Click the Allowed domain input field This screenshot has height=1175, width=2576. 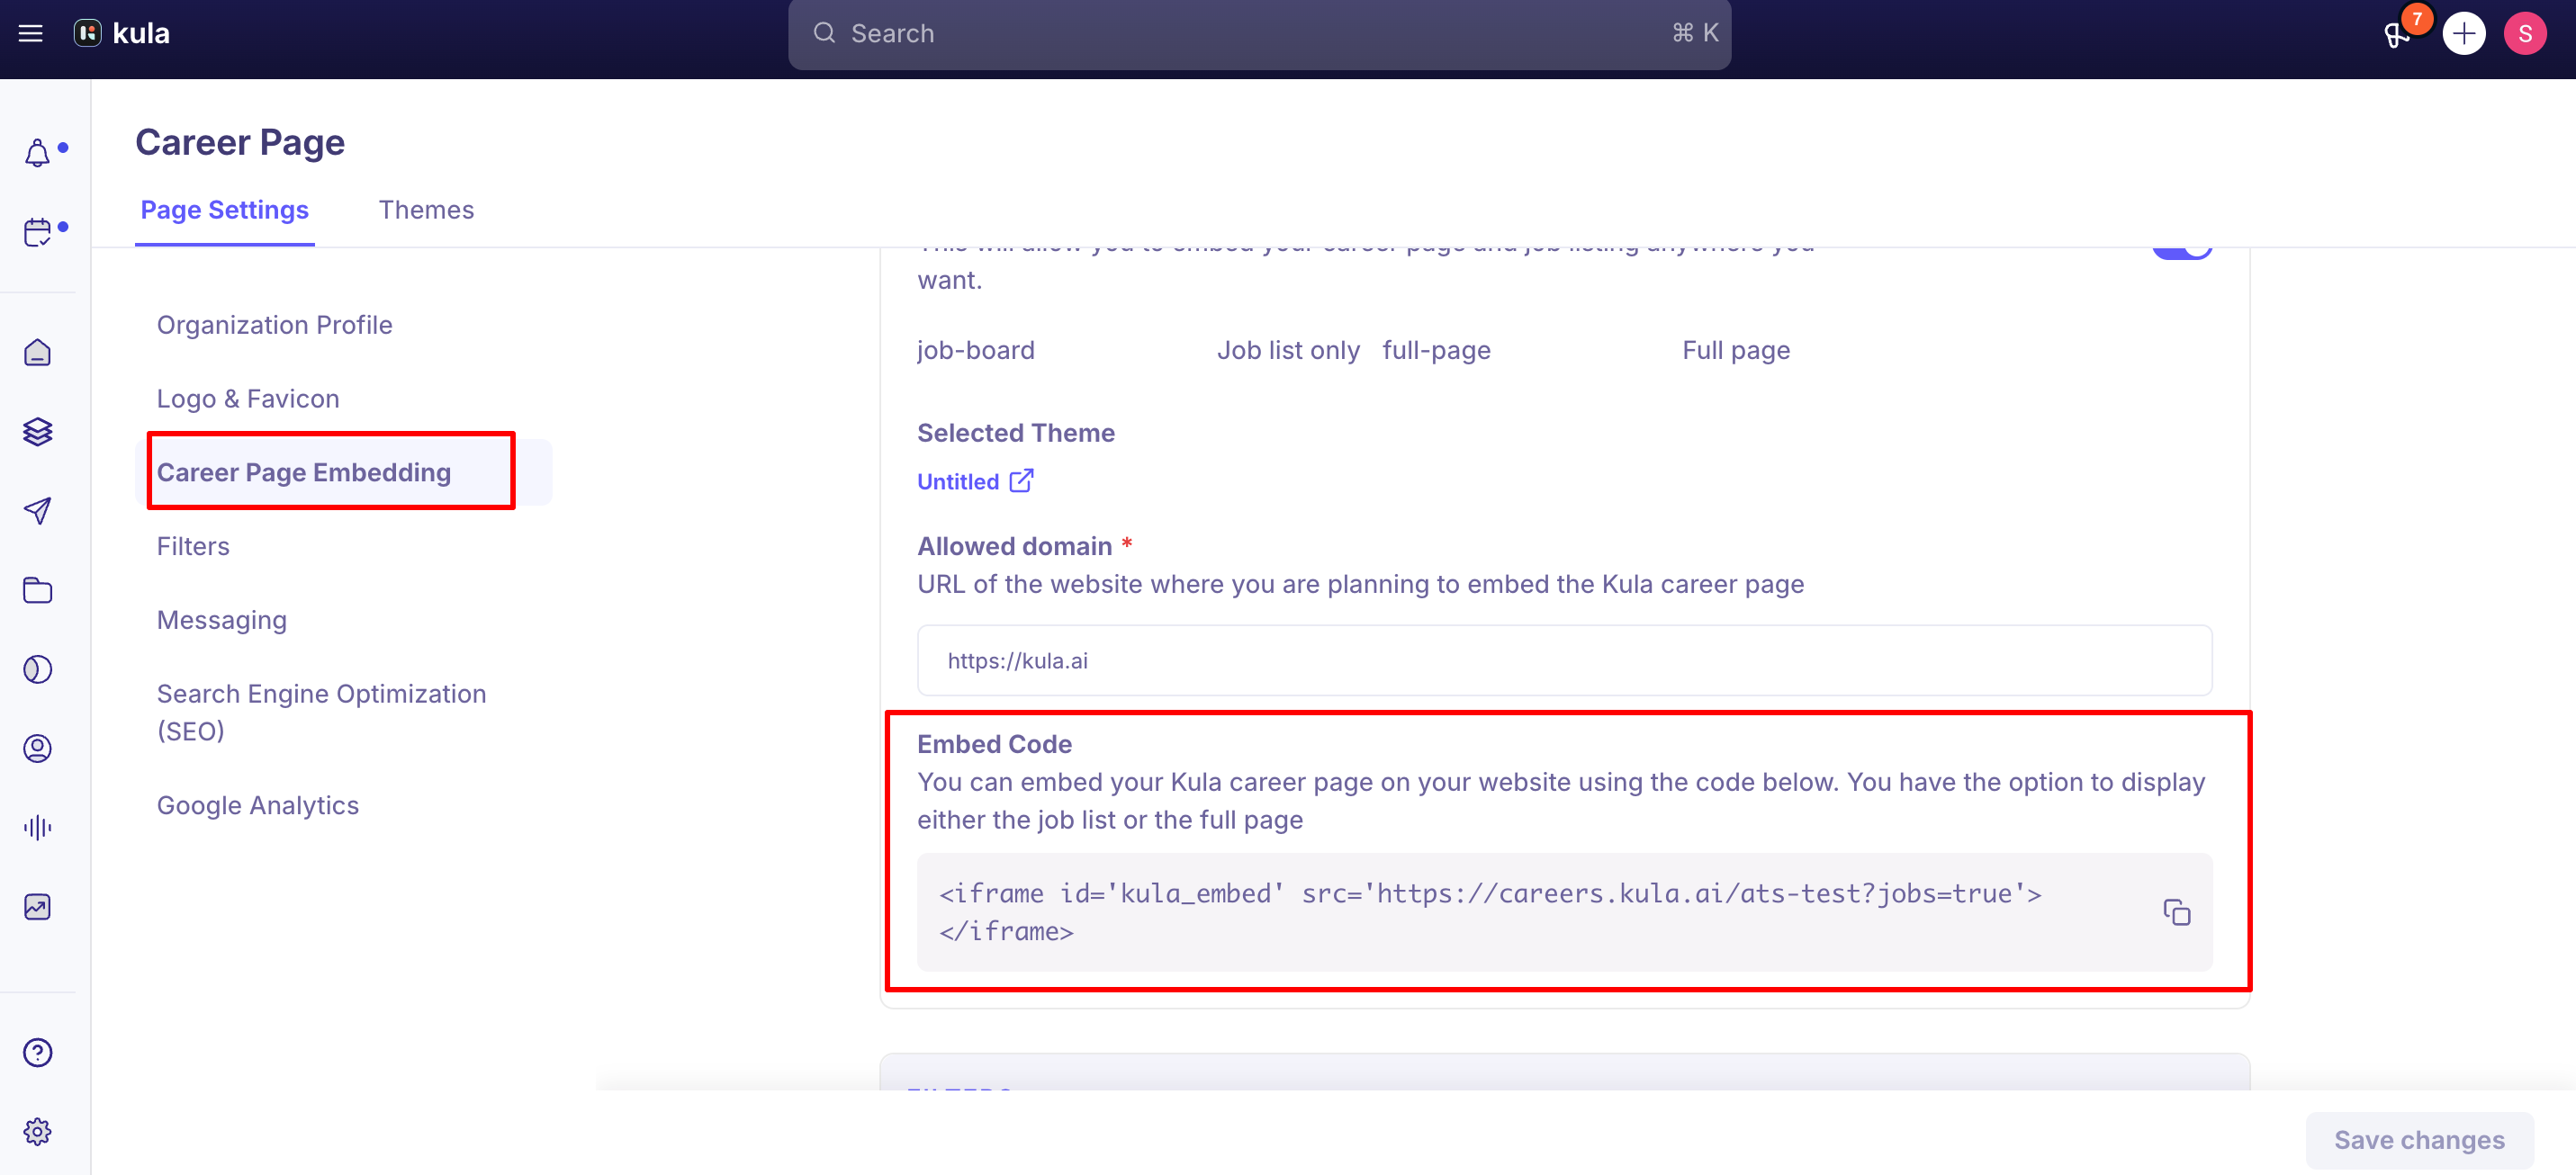[1564, 660]
